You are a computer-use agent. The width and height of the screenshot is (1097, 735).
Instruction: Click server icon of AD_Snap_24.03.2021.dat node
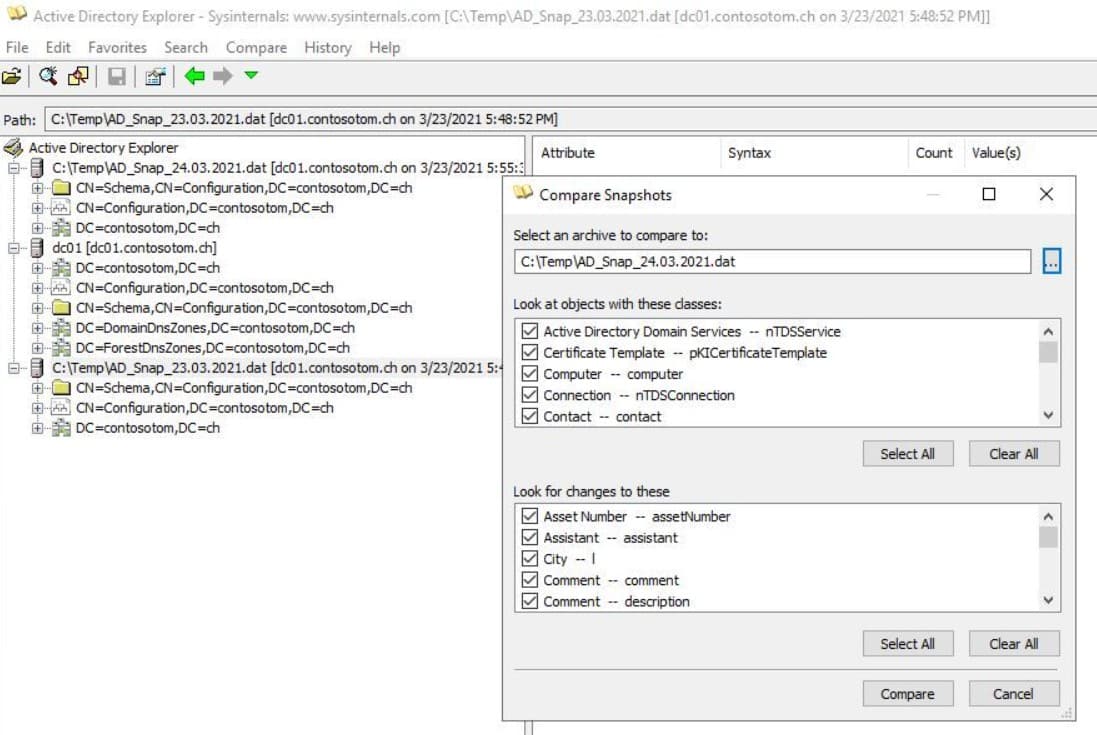pos(37,168)
